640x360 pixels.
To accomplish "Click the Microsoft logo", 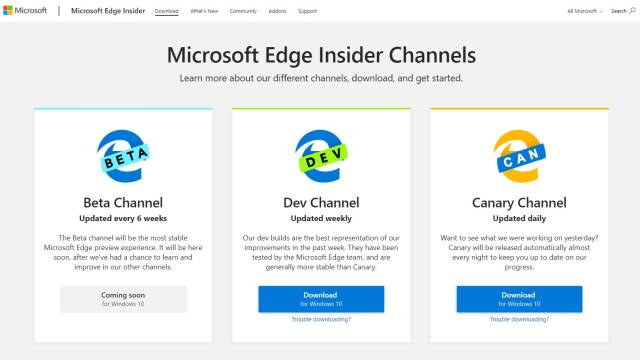I will coord(25,11).
